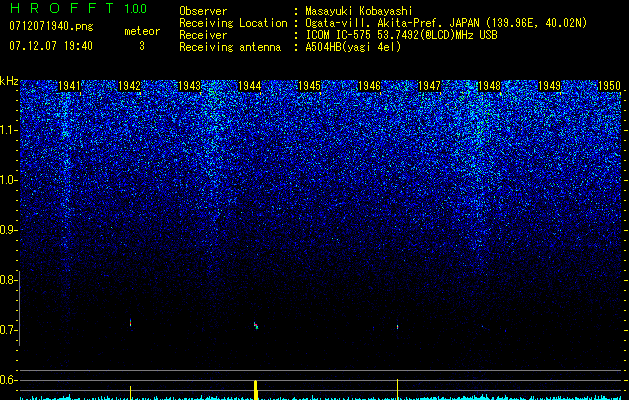Click the receiver value ICOM IC-575 53.7492 MHz USB
Screen dimensions: 629x400
pyautogui.click(x=401, y=35)
